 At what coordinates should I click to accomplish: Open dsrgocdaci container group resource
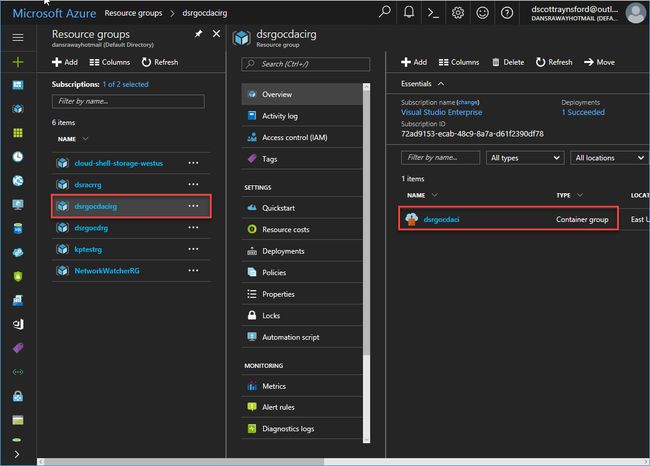pyautogui.click(x=441, y=219)
